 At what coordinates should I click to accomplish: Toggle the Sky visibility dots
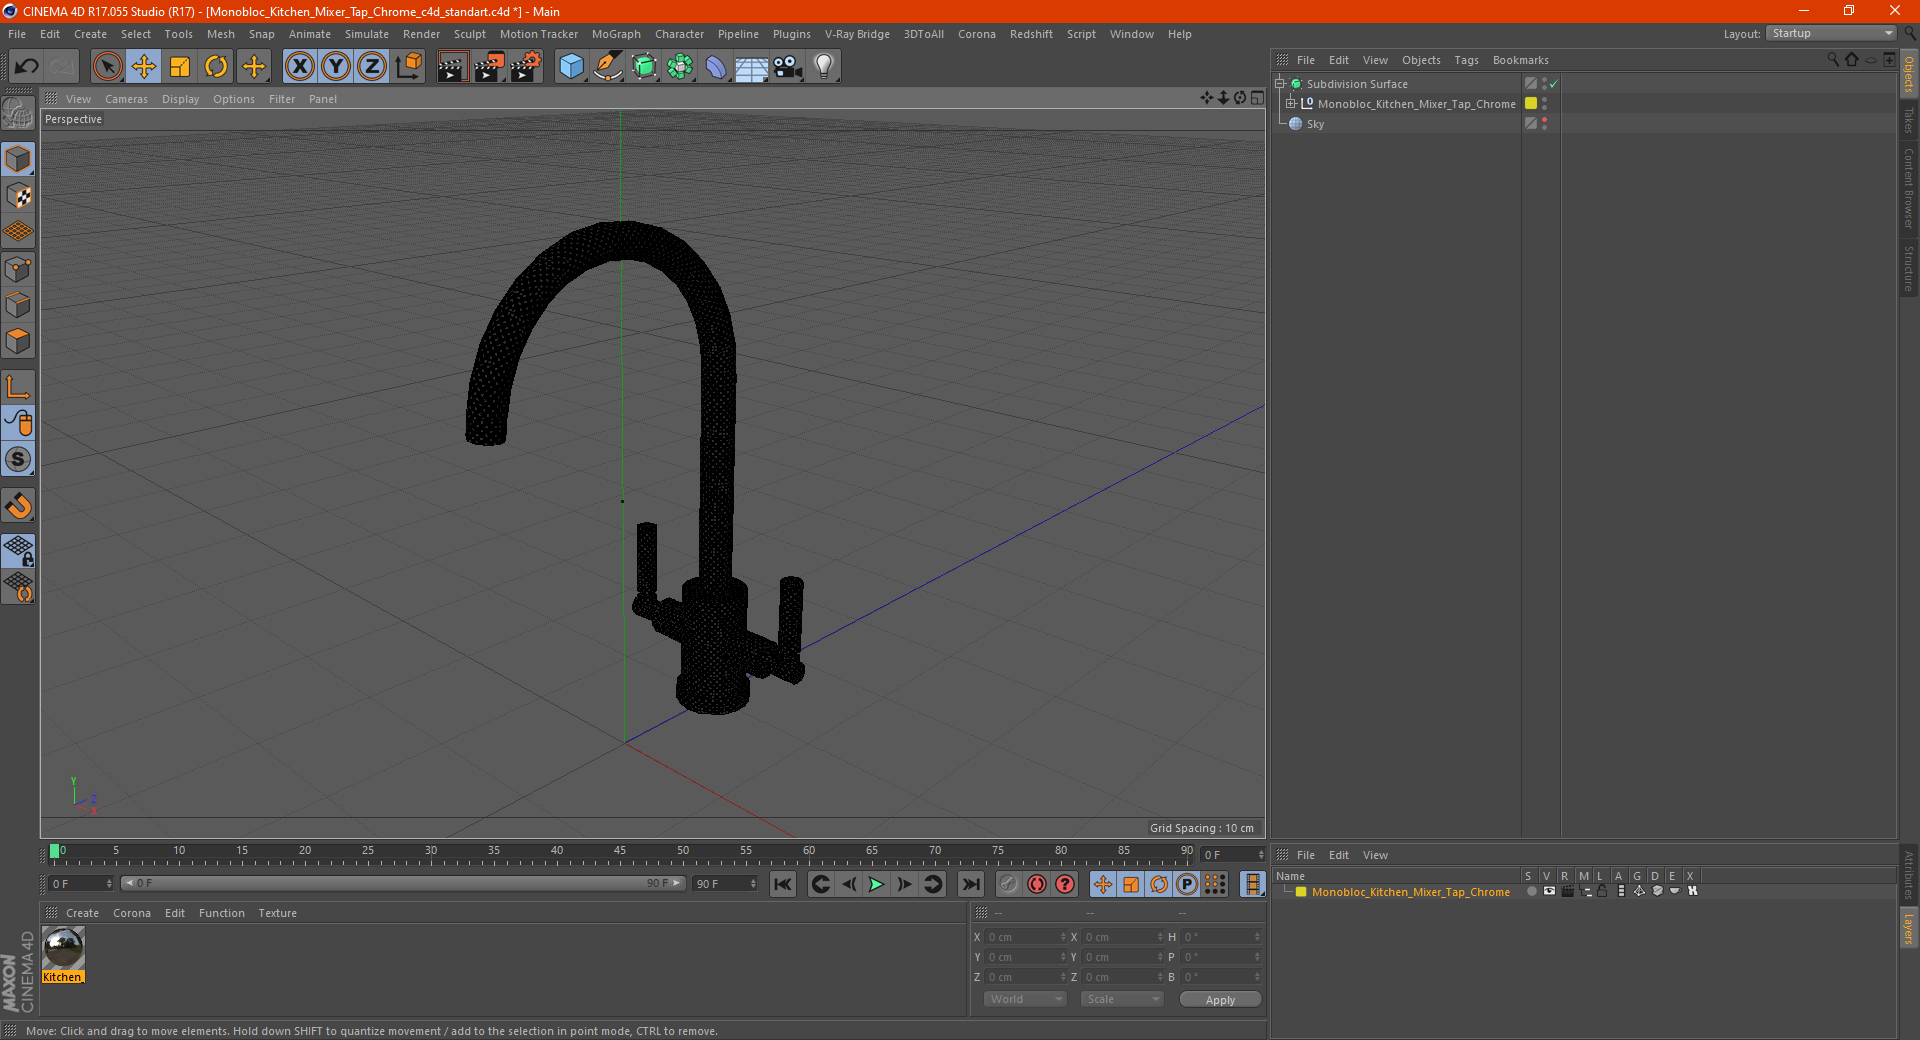tap(1545, 123)
